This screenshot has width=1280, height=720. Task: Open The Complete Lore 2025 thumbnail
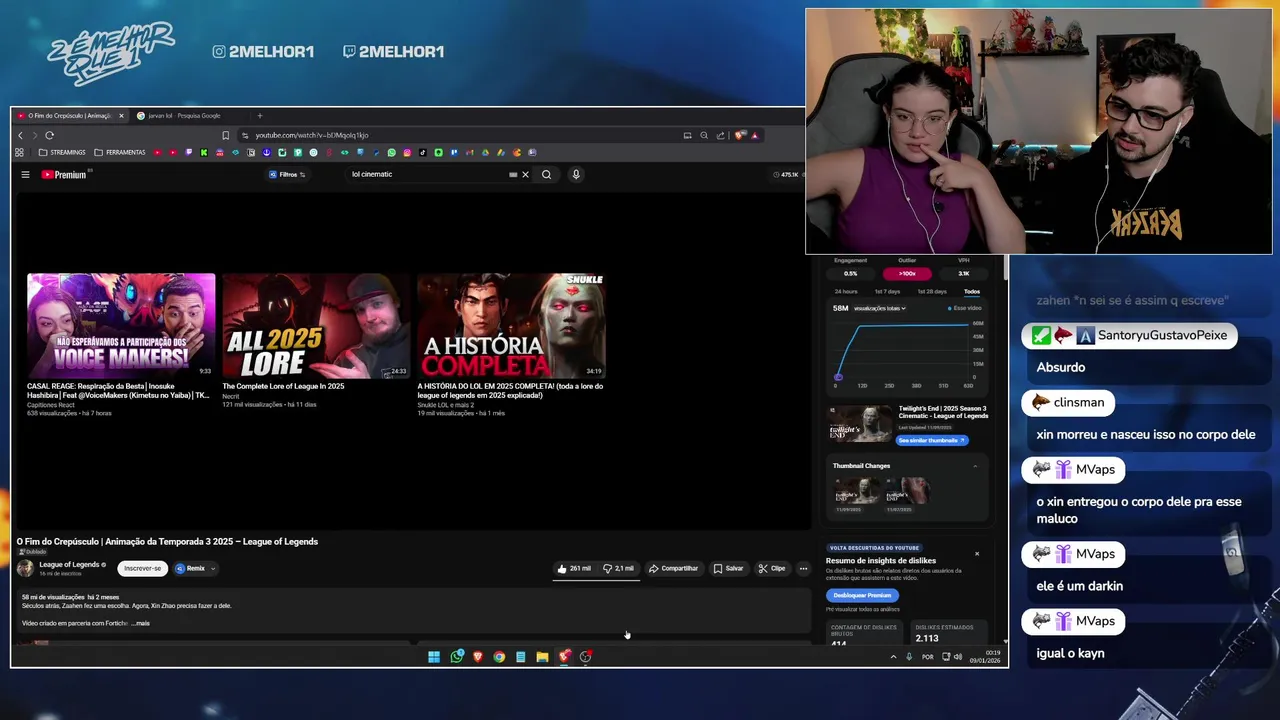coord(316,326)
